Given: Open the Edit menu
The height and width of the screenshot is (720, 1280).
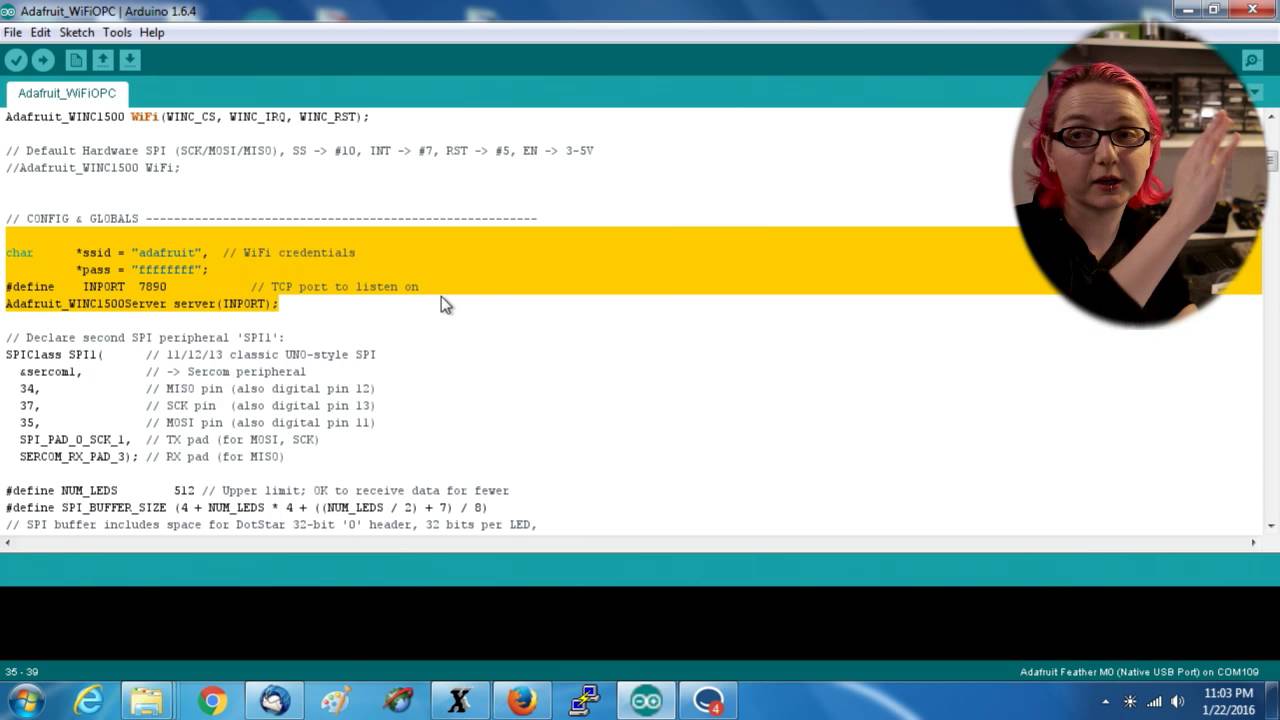Looking at the screenshot, I should [x=41, y=33].
